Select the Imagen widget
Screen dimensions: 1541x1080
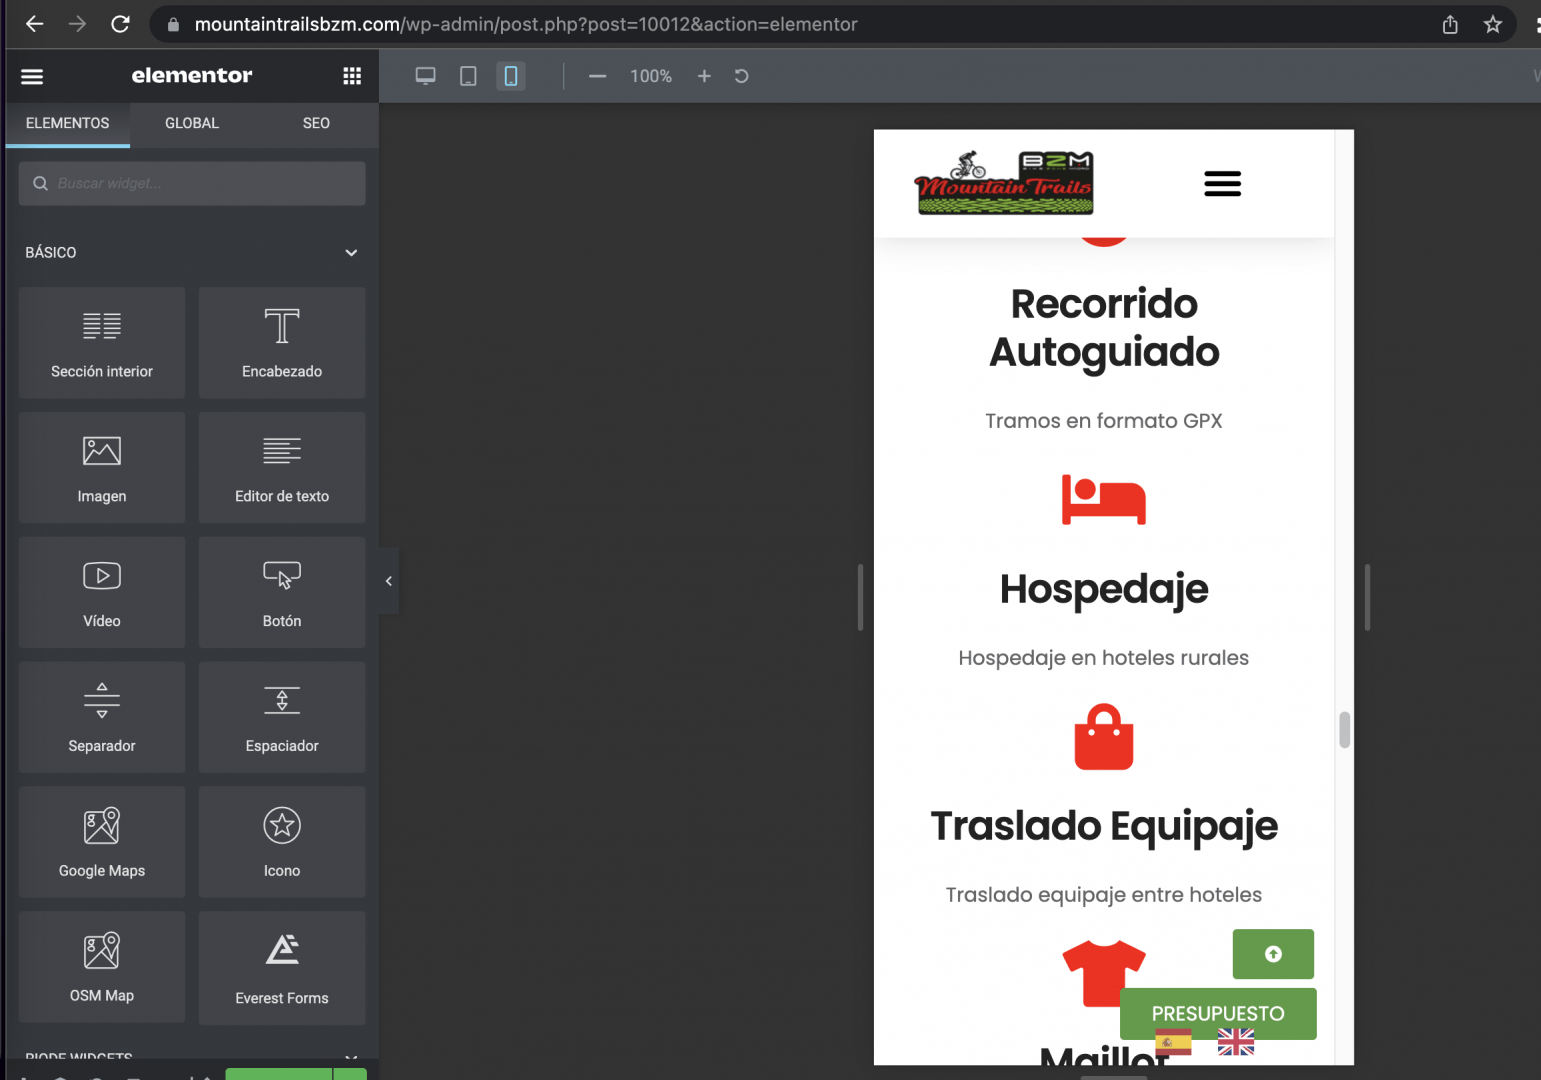(x=102, y=468)
